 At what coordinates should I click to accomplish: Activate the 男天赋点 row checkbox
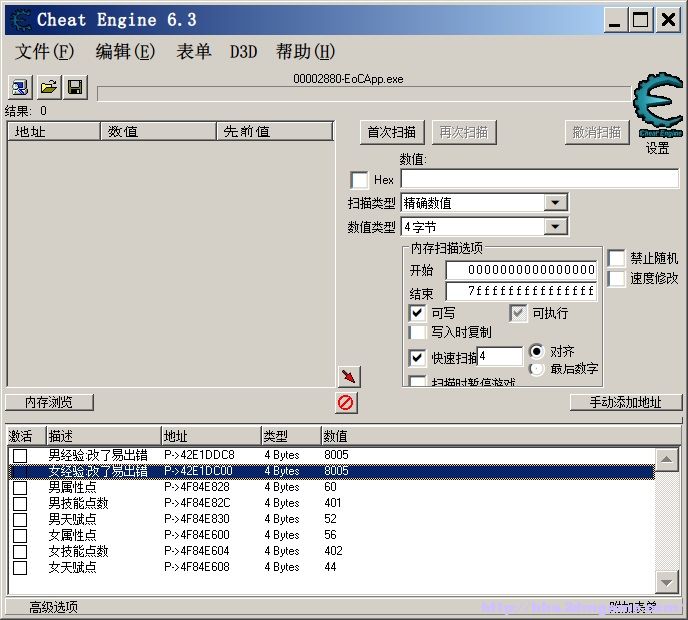[x=20, y=520]
